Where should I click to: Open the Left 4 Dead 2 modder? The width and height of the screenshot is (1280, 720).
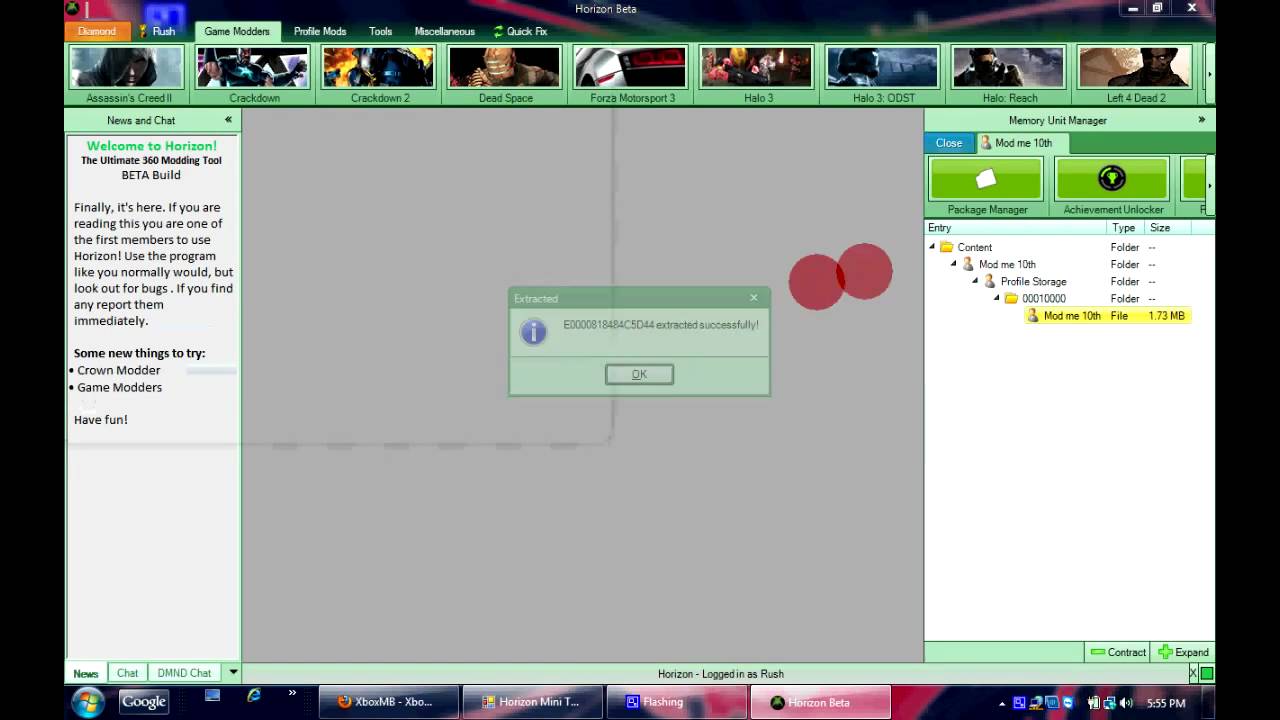coord(1135,75)
